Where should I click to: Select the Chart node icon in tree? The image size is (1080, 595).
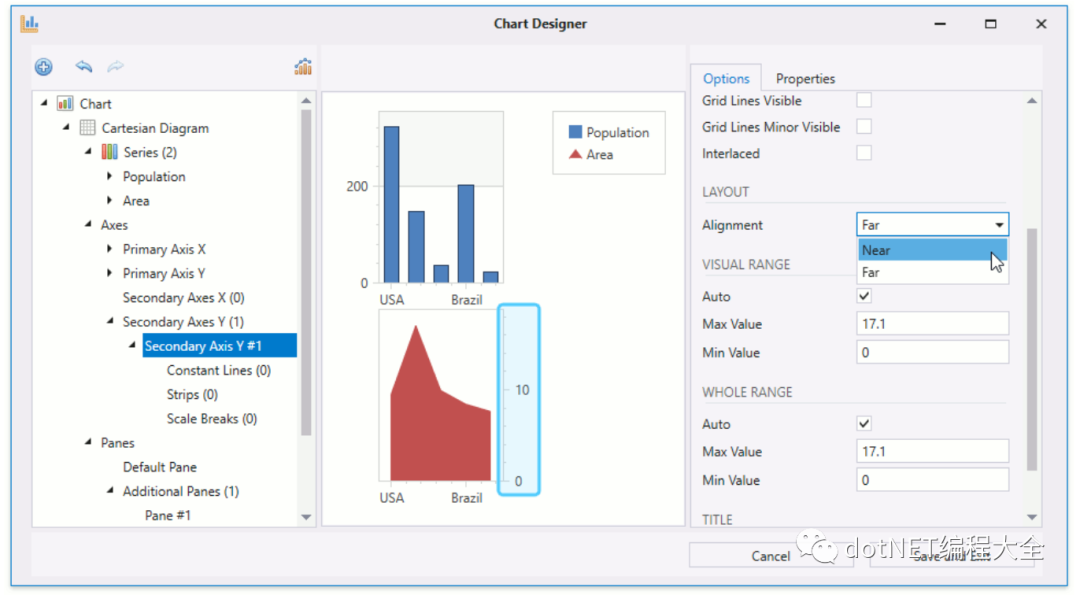point(65,103)
